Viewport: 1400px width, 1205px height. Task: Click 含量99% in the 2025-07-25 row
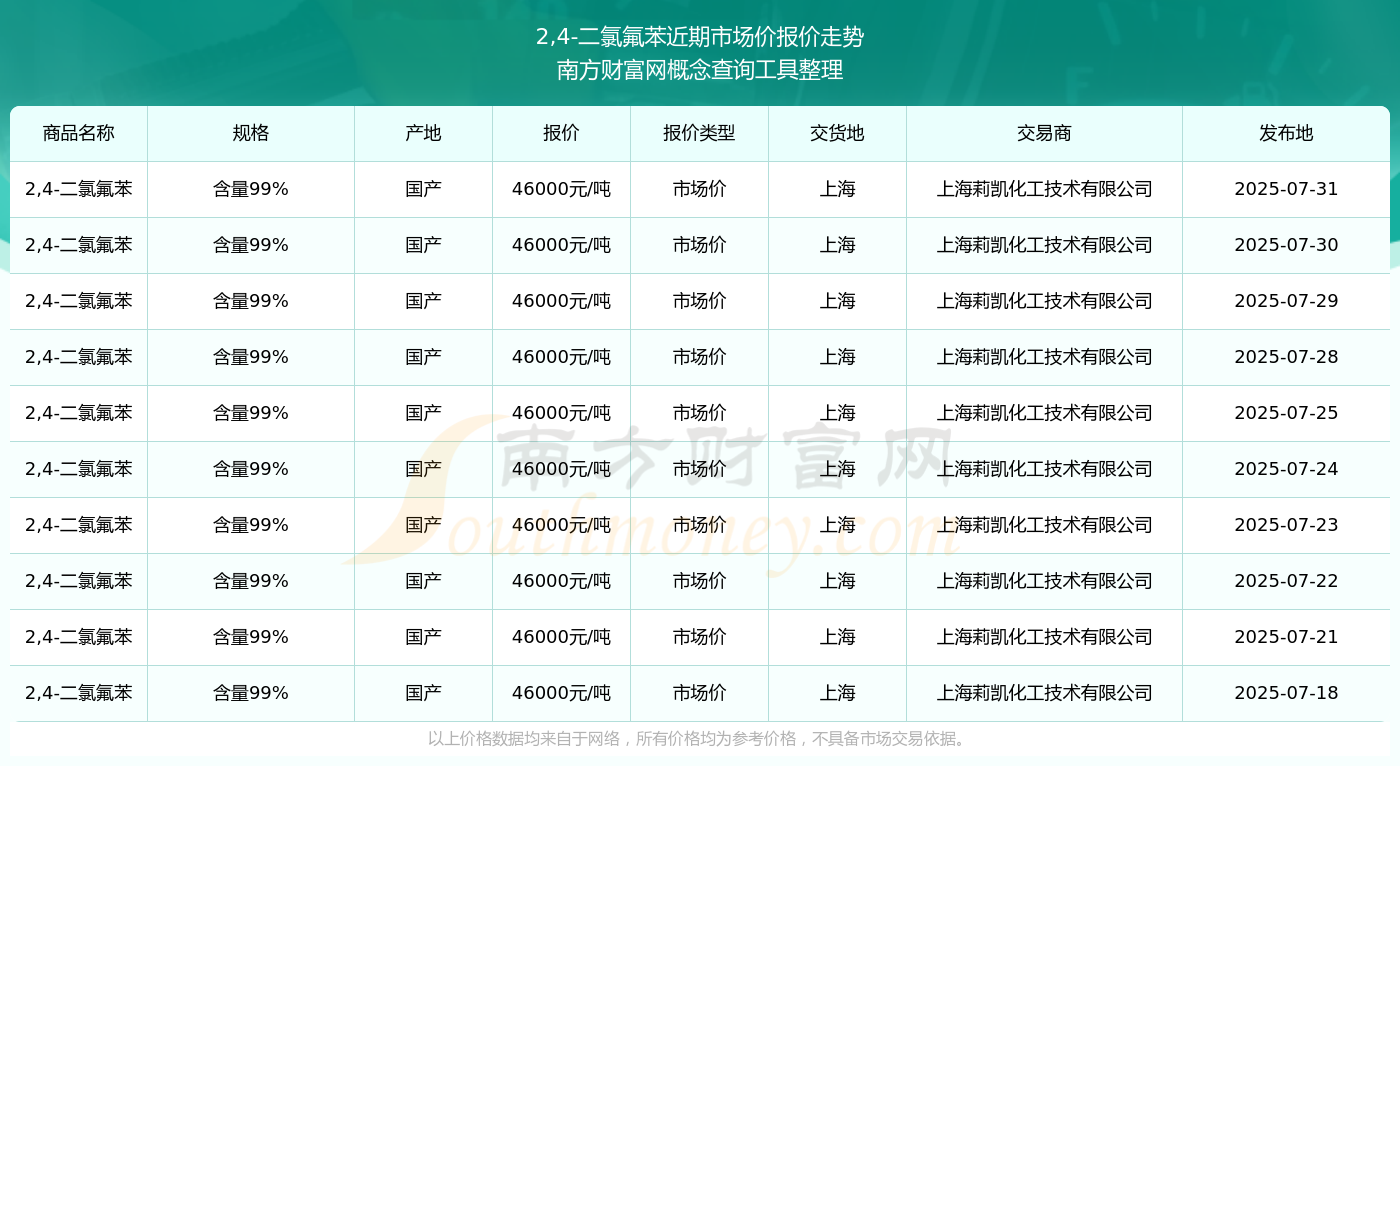[x=251, y=413]
